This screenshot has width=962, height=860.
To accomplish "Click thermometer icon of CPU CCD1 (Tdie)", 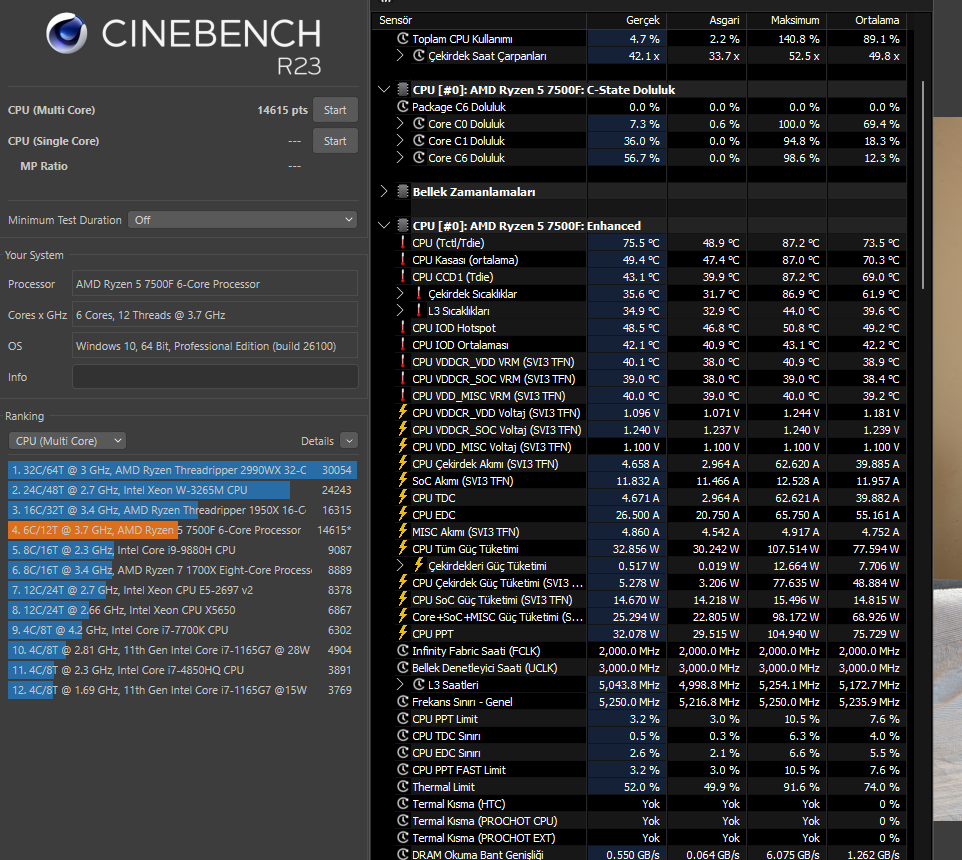I will pos(403,277).
